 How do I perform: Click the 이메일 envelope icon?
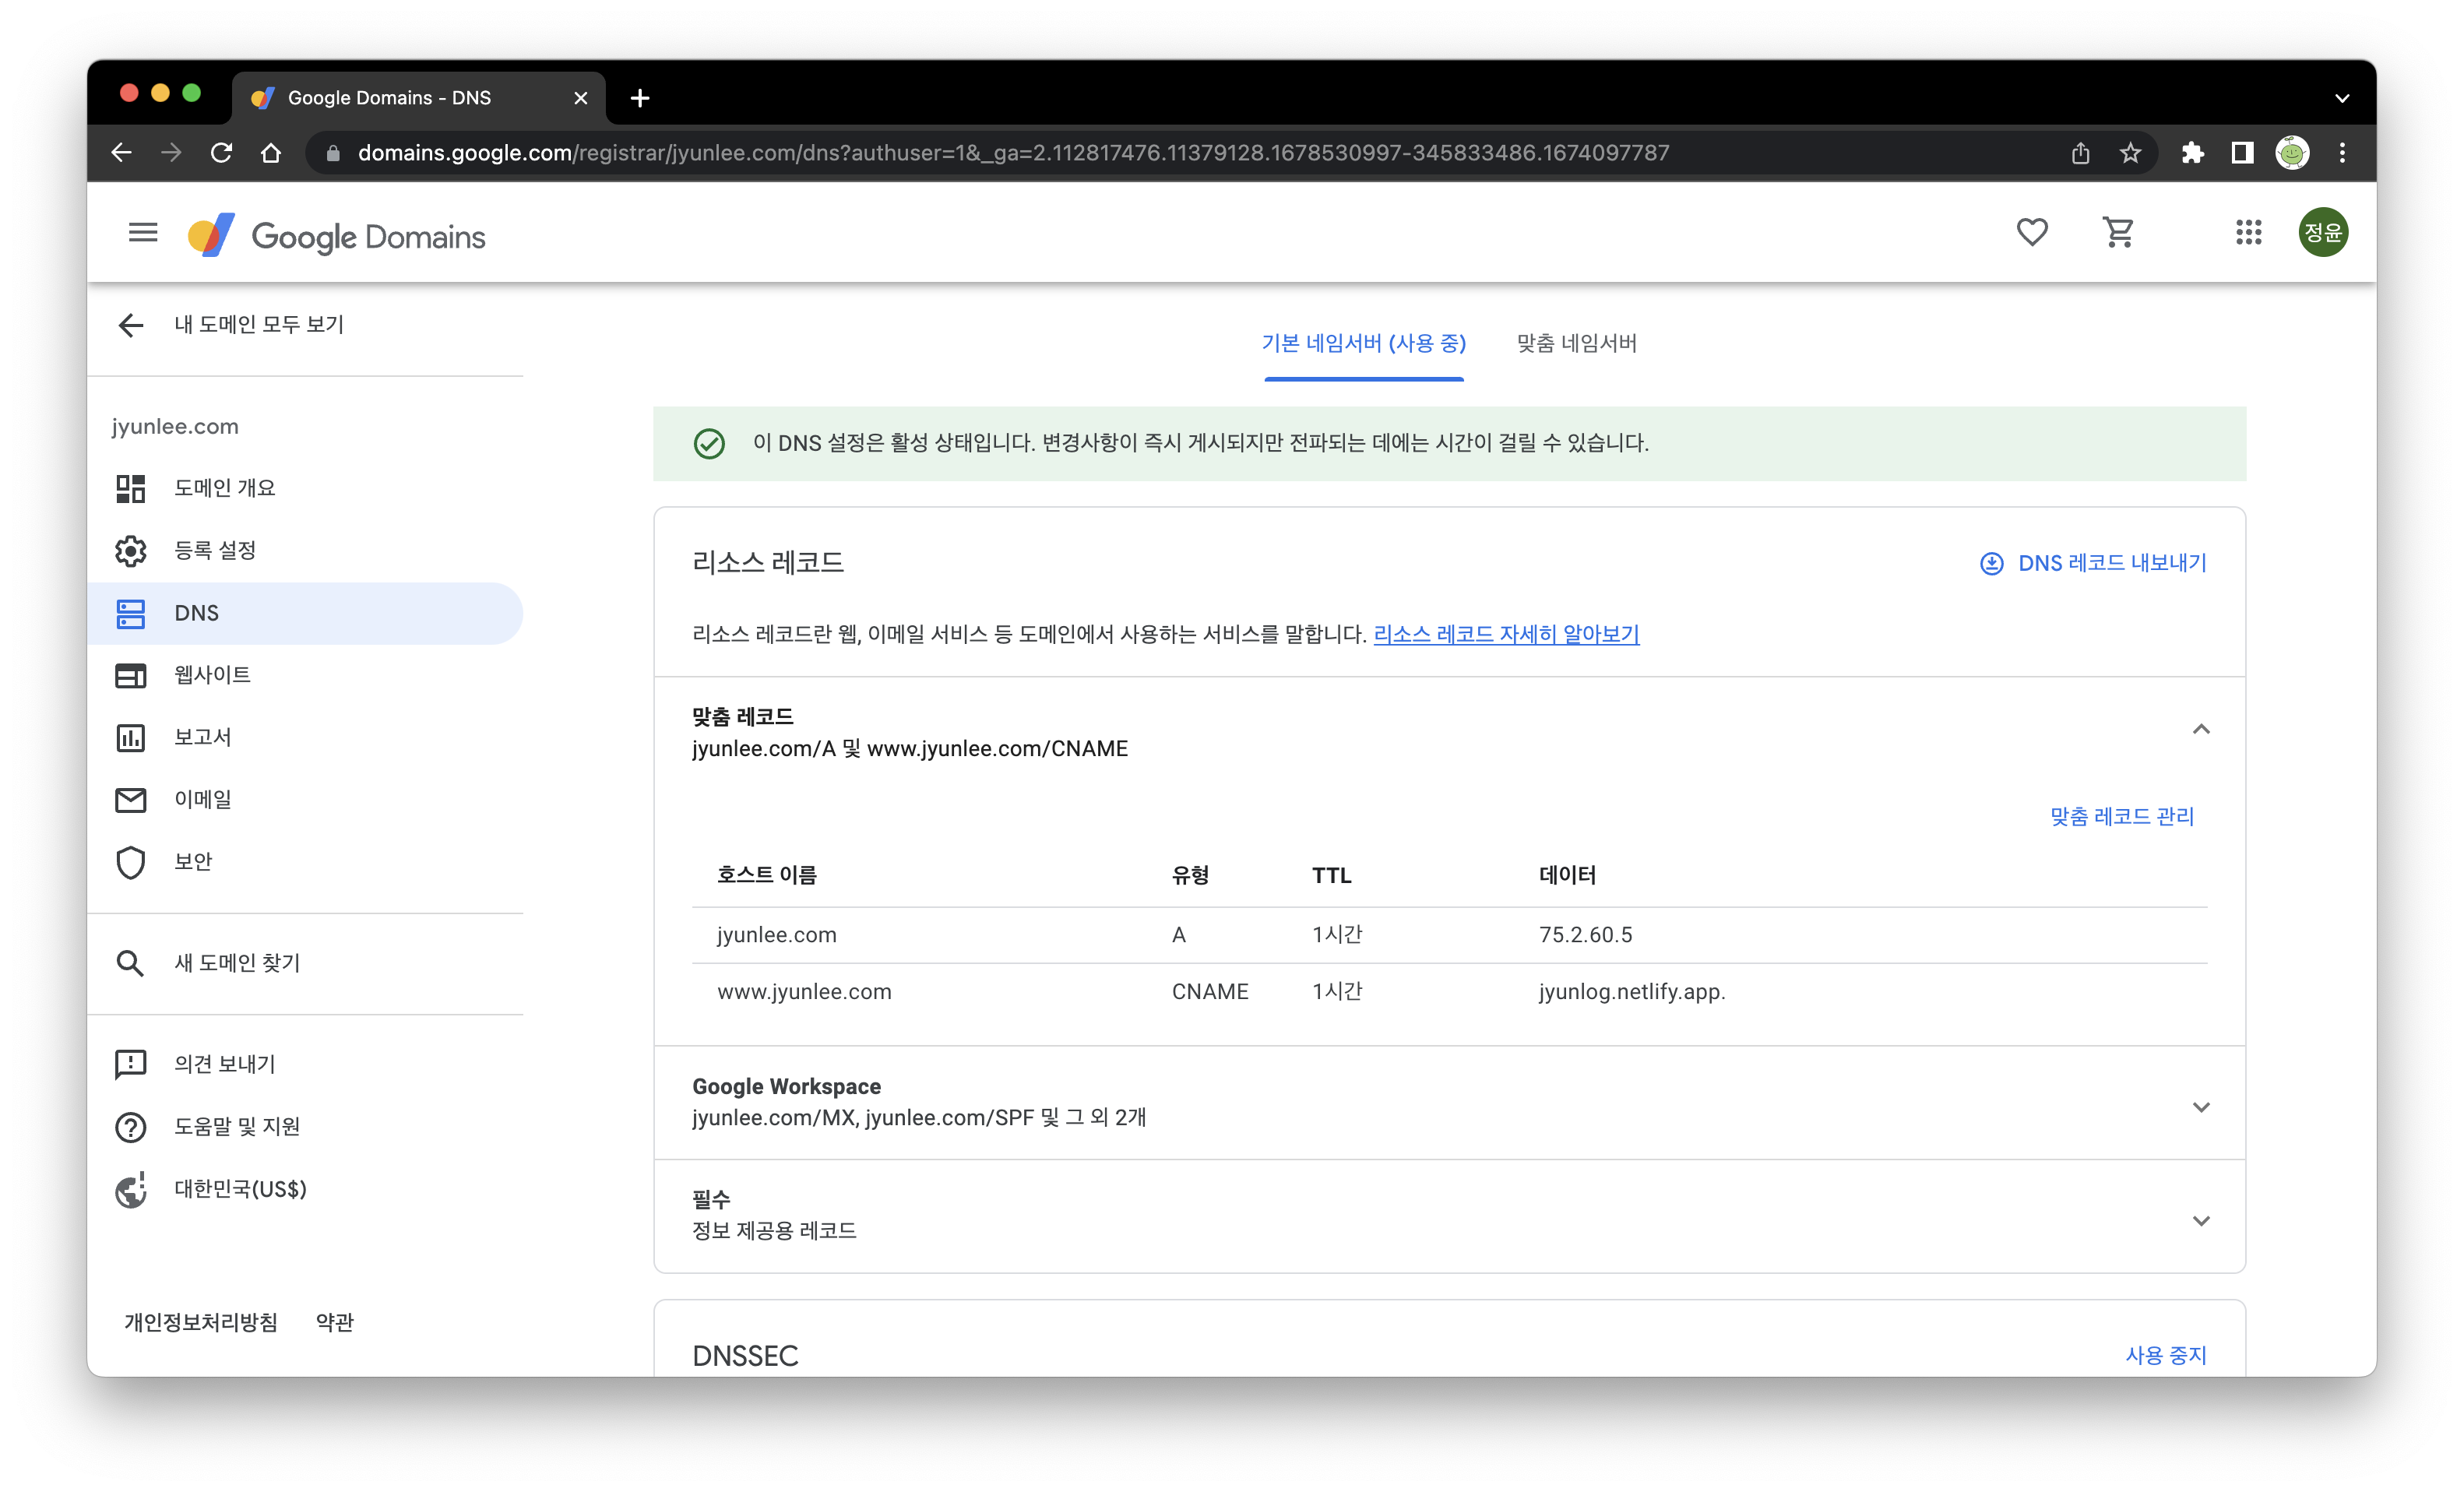[x=130, y=800]
